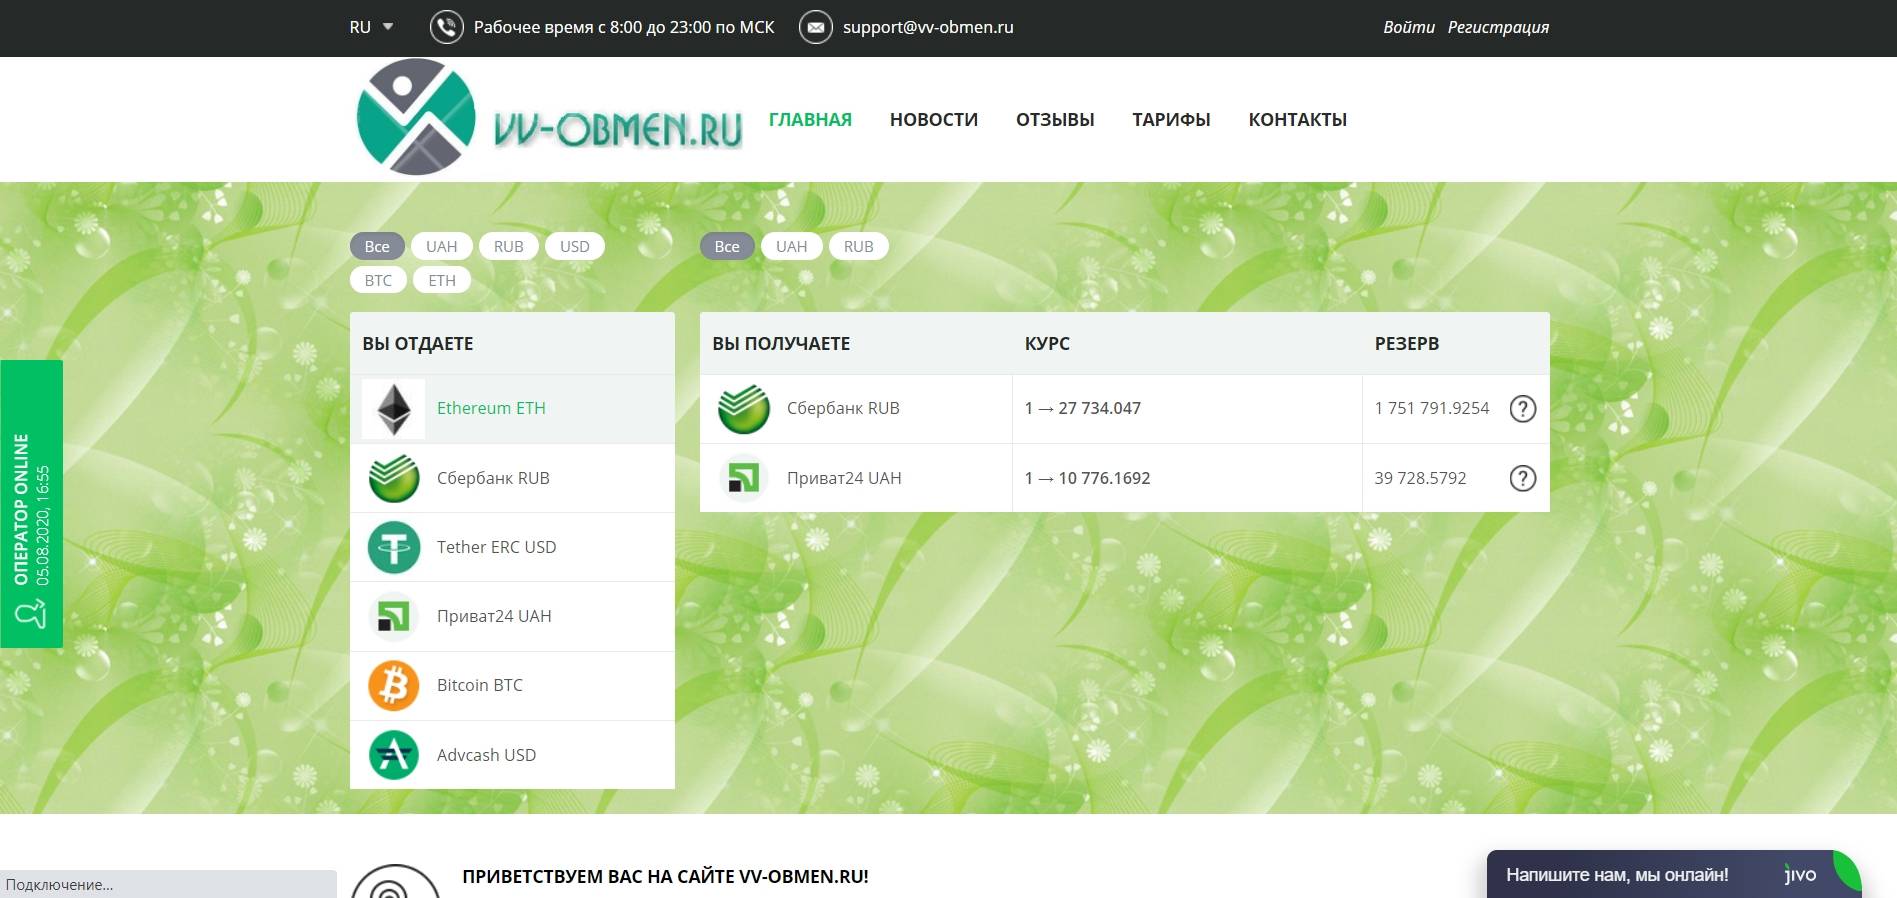The width and height of the screenshot is (1897, 898).
Task: Go to the ГЛАВНАЯ menu item
Action: click(x=810, y=120)
